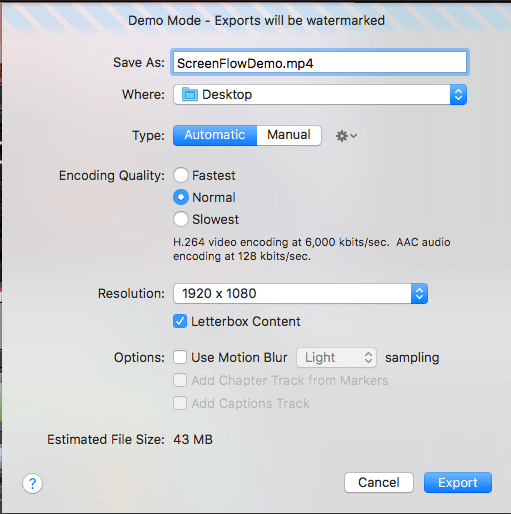Open the Where location dropdown showing Desktop
Viewport: 511px width, 514px height.
tap(320, 95)
